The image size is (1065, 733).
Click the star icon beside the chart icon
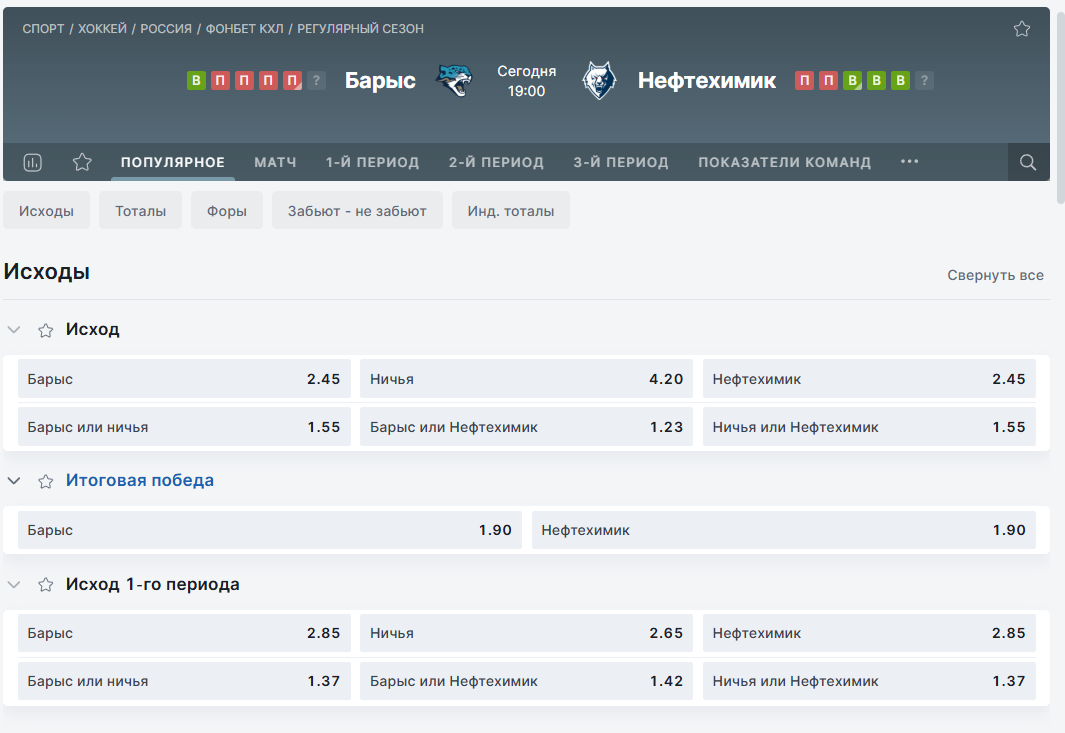[x=82, y=162]
